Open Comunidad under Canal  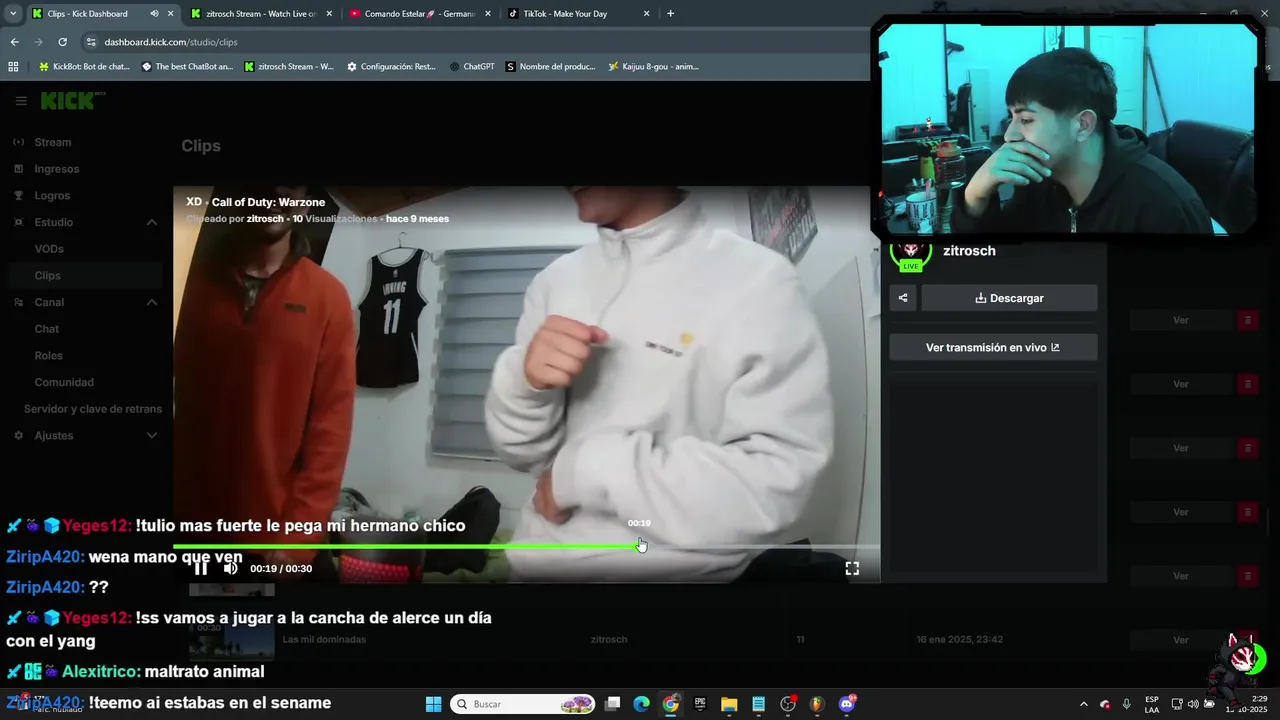coord(64,382)
